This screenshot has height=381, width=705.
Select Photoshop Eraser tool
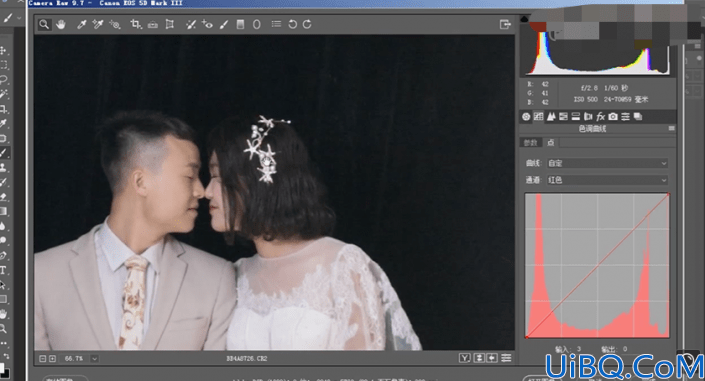coord(4,197)
